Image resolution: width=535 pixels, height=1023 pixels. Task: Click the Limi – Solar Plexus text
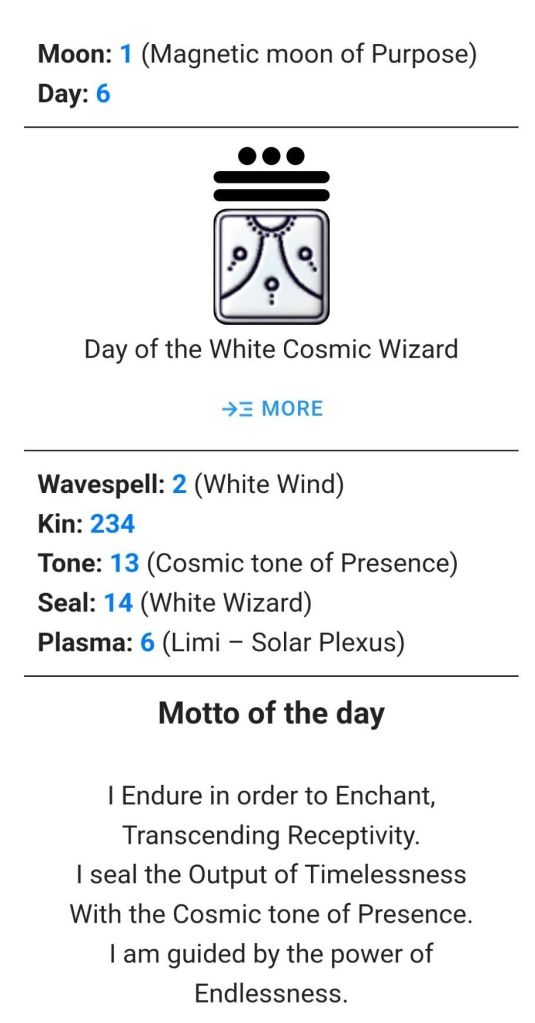[x=283, y=643]
